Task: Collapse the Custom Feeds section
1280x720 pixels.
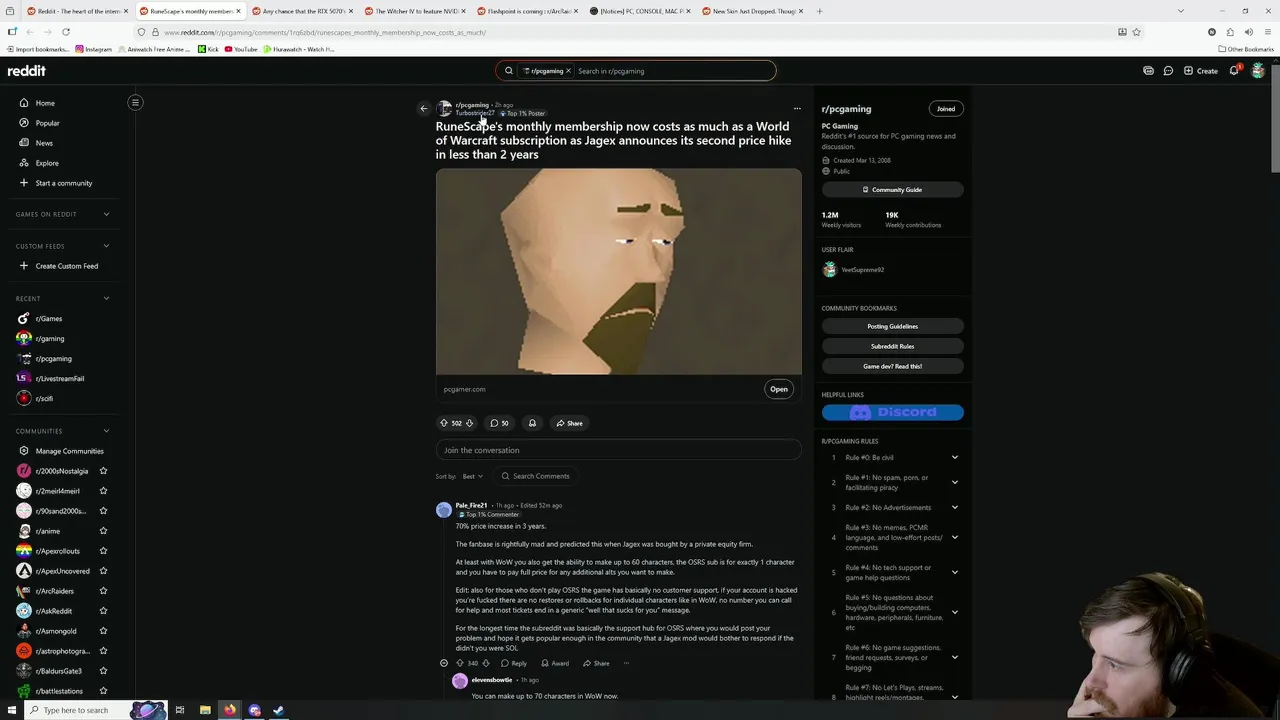Action: (106, 246)
